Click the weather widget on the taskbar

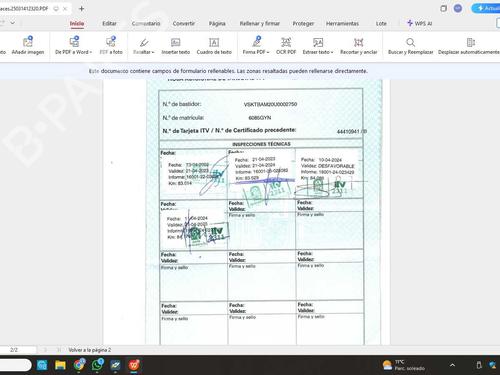pos(404,365)
